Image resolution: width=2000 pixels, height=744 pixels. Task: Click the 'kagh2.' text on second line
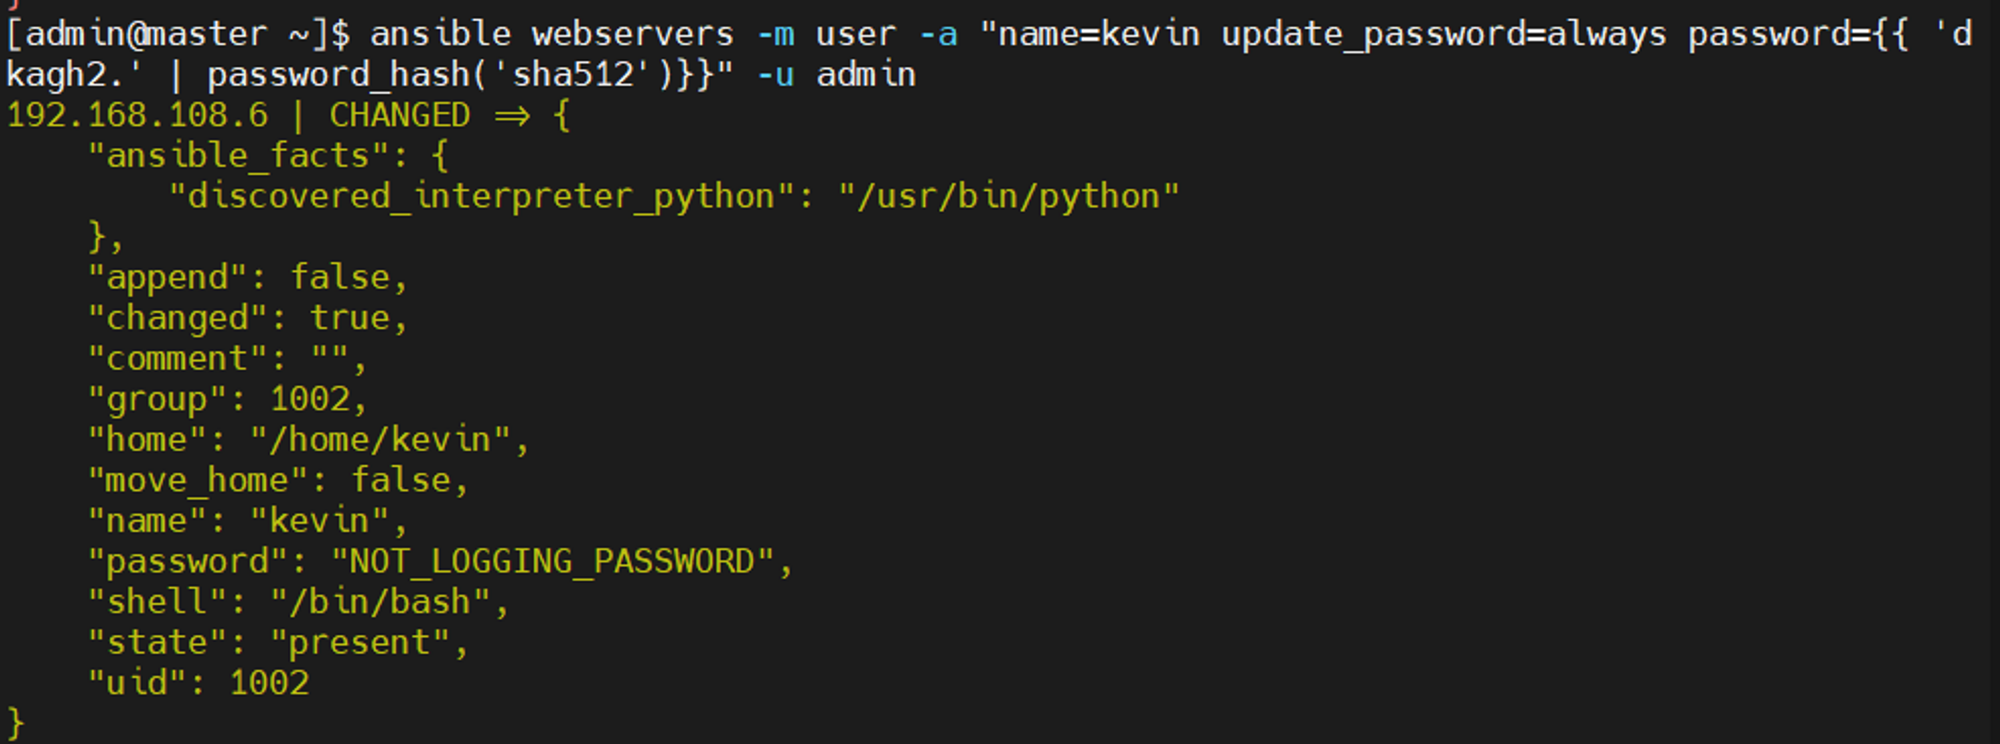pos(75,76)
